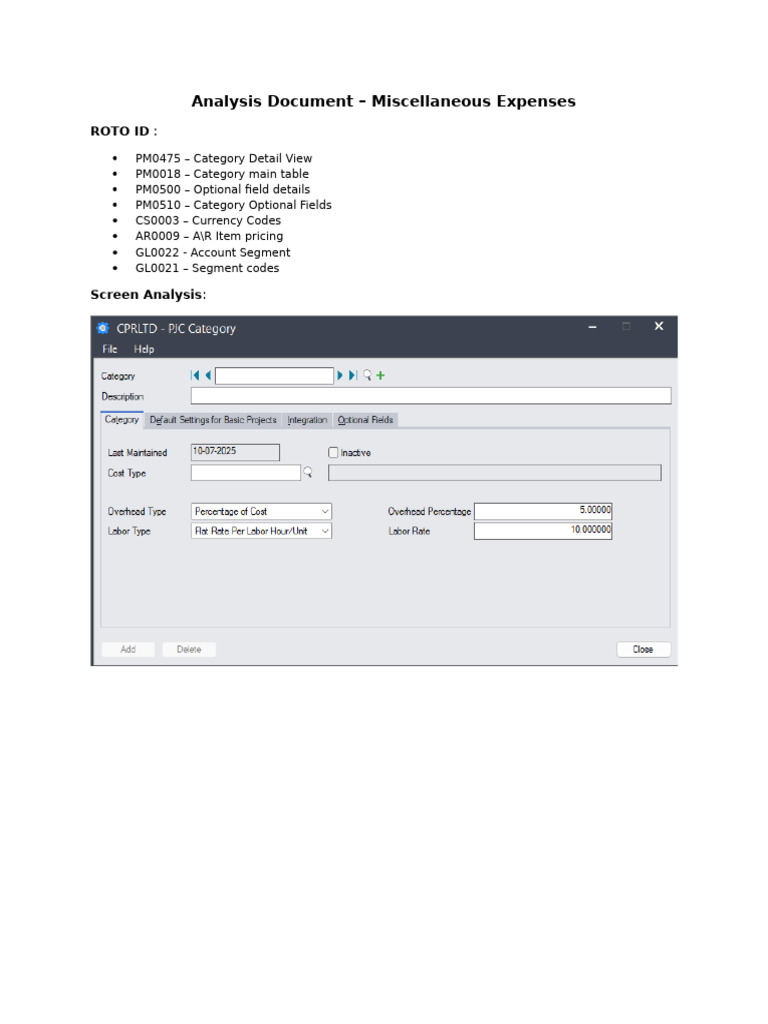The width and height of the screenshot is (768, 1024).
Task: Click the text 'PM0018 – Category main table'
Action: pyautogui.click(x=222, y=174)
